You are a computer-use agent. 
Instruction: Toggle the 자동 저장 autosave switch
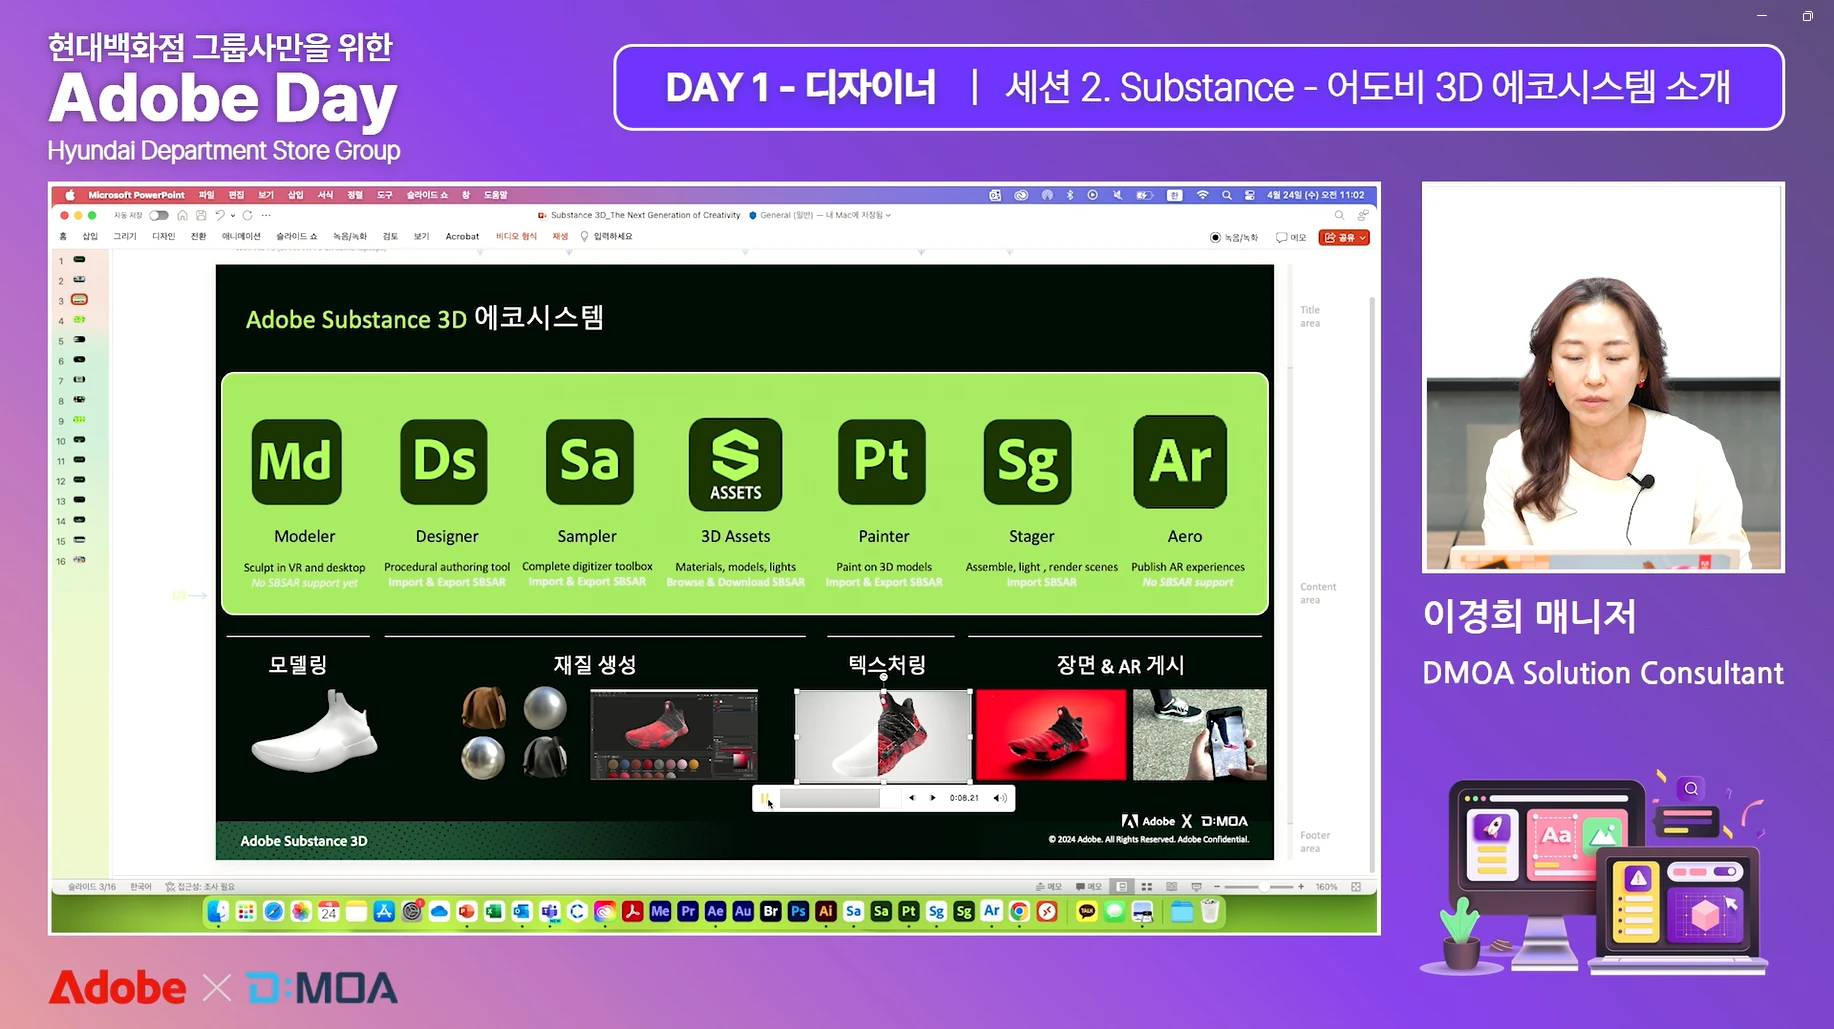point(159,215)
